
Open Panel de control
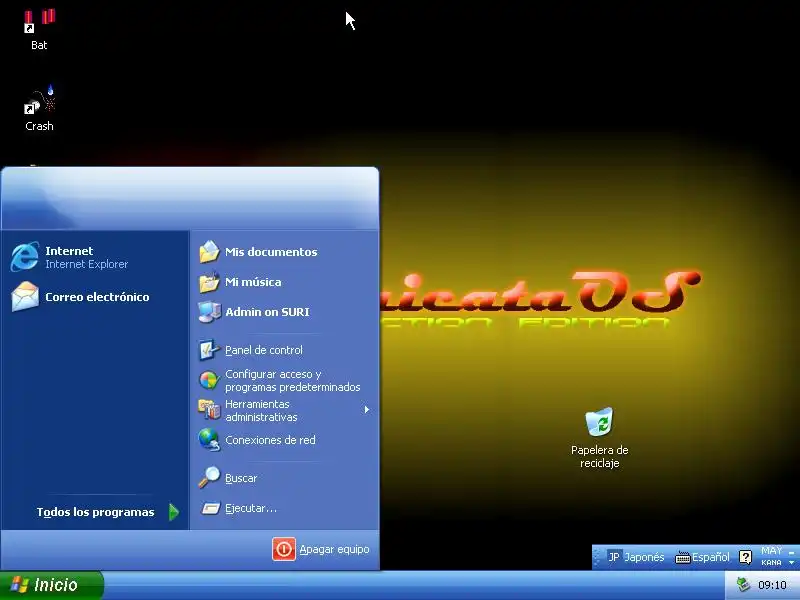284,350
